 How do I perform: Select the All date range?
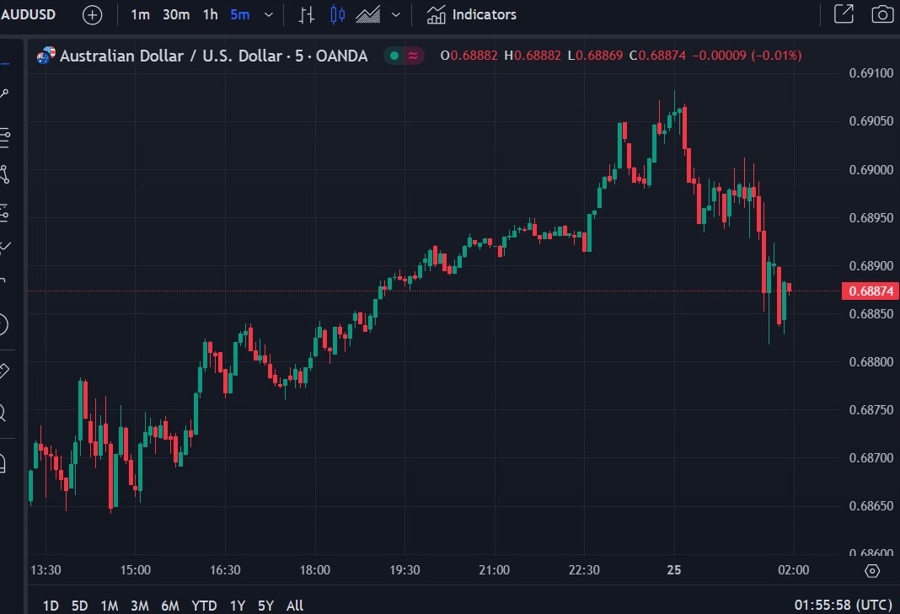[294, 605]
